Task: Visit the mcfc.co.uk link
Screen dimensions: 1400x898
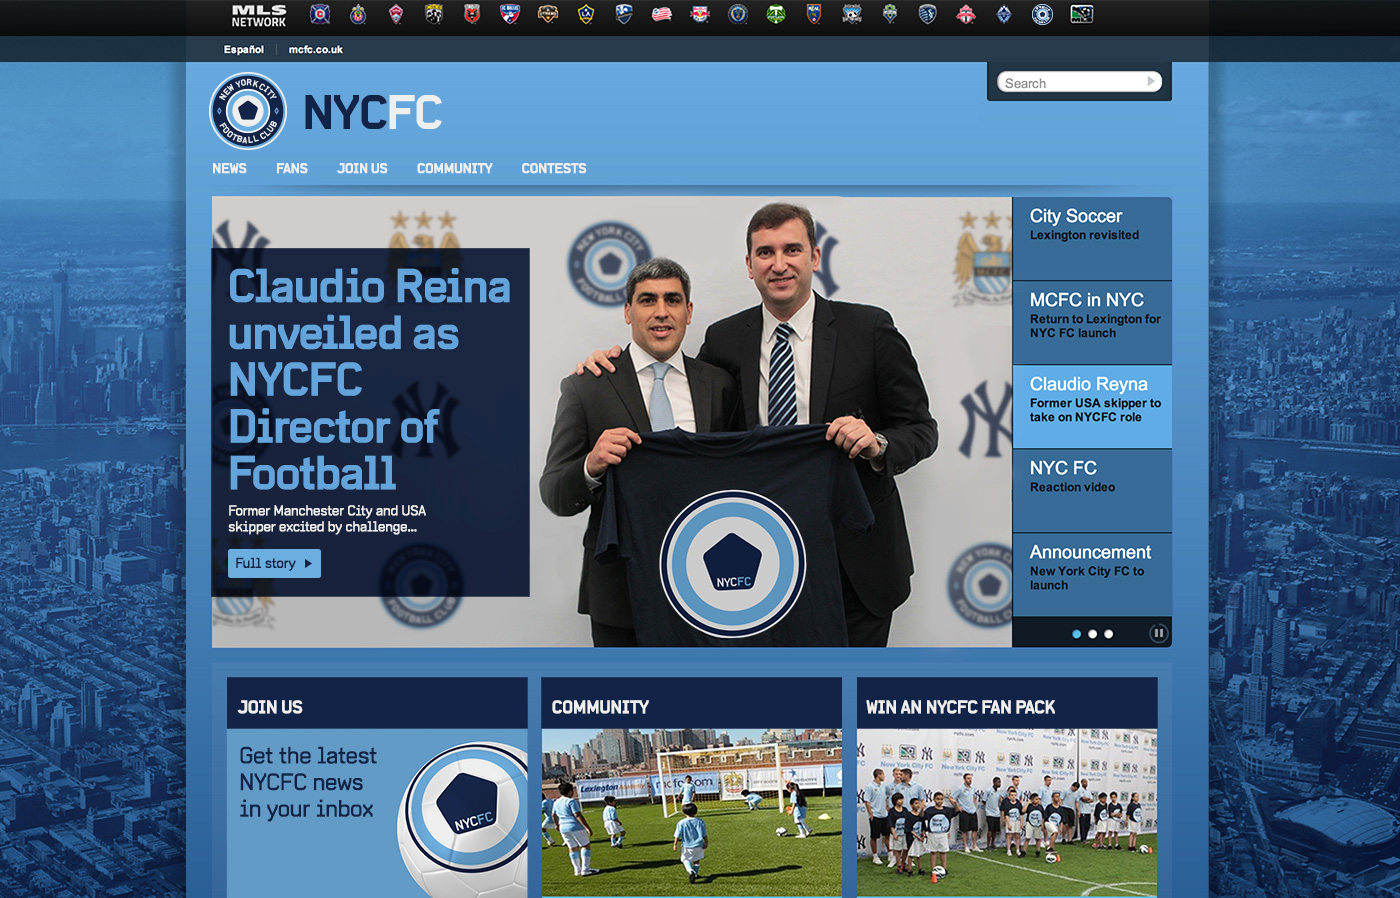Action: (x=316, y=49)
